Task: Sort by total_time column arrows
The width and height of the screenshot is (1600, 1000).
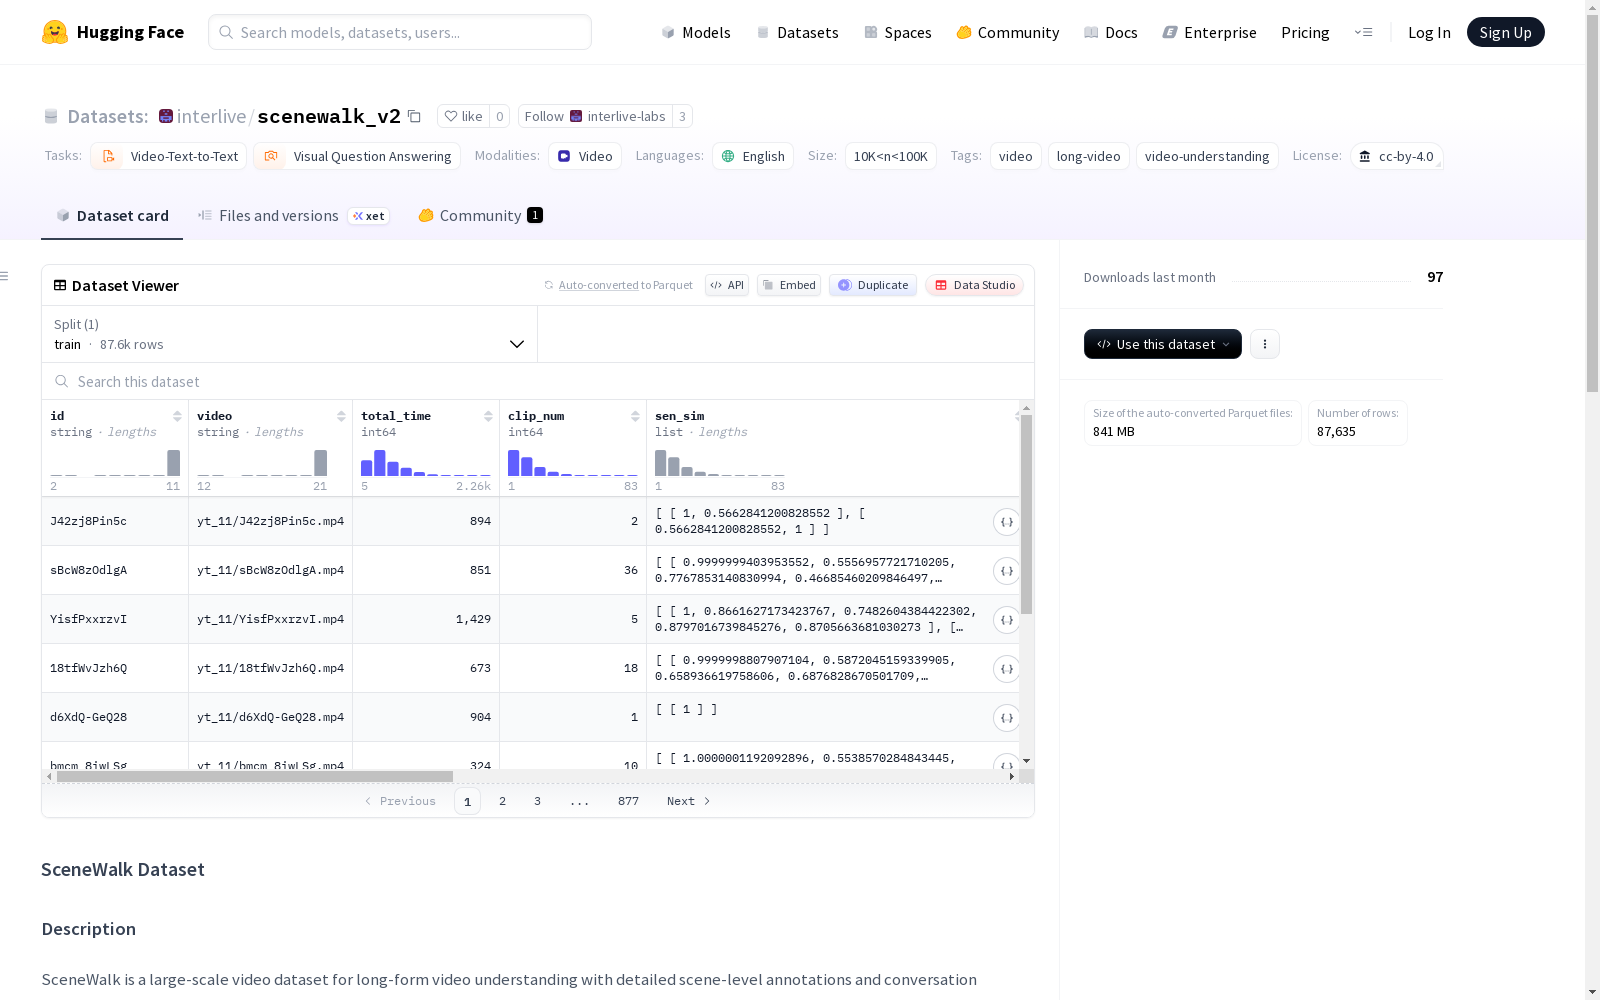Action: 488,416
